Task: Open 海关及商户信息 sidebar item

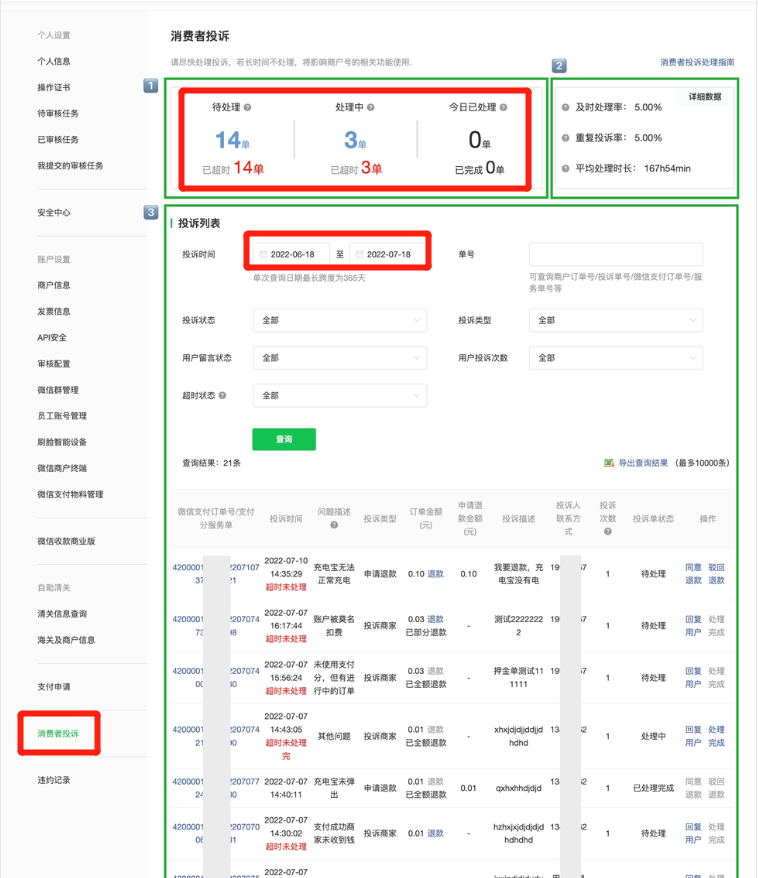Action: point(66,640)
